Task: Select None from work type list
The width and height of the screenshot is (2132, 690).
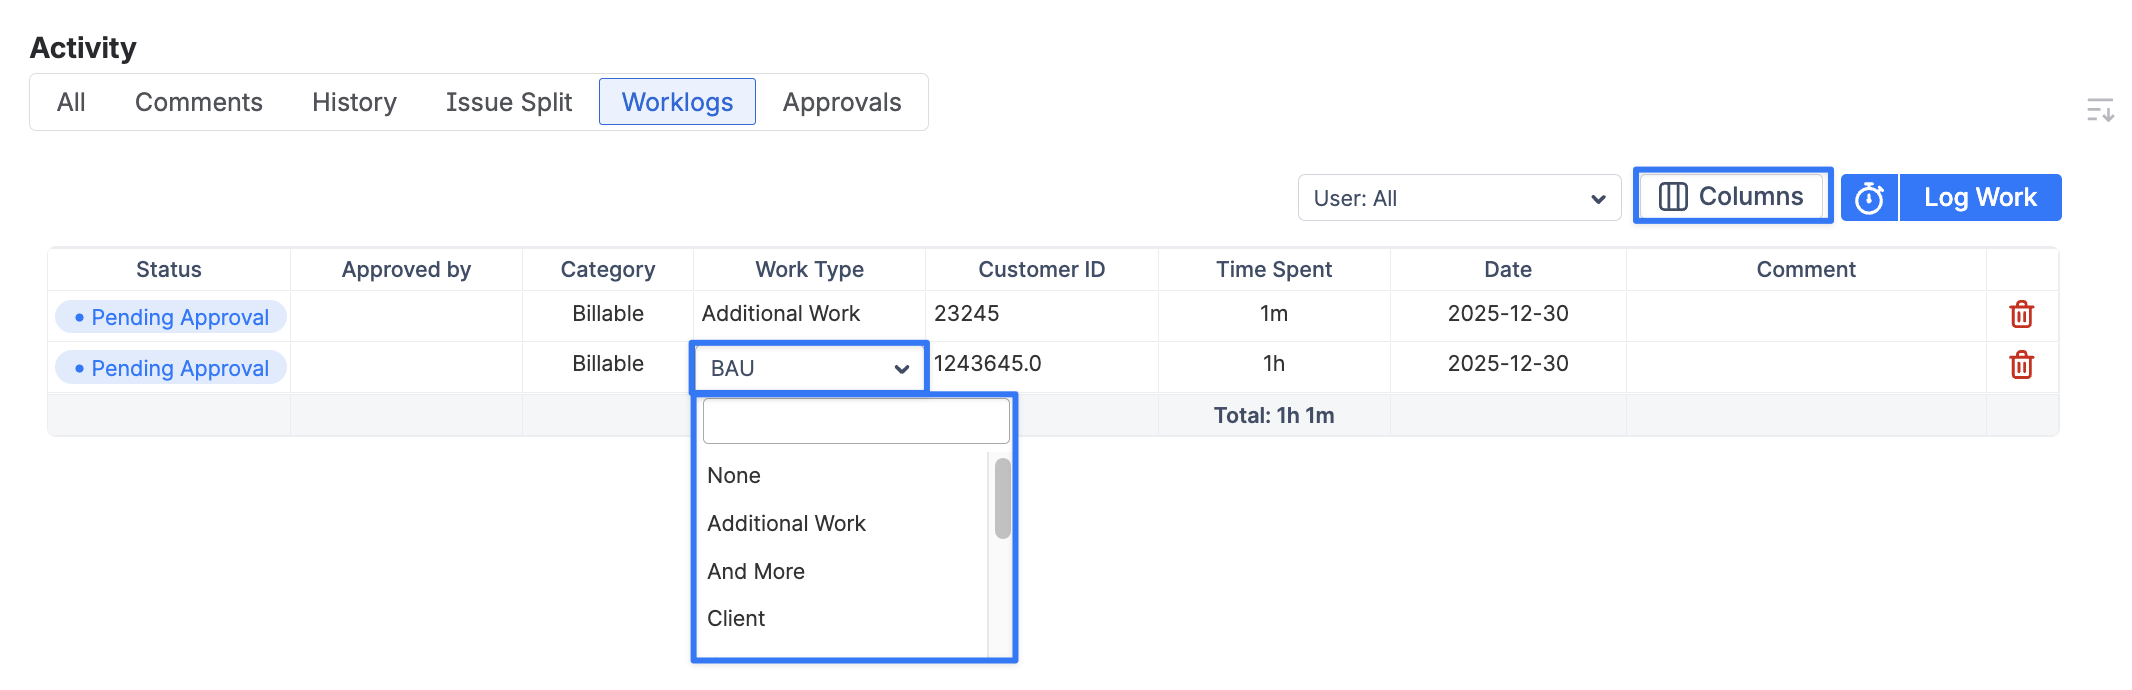Action: coord(734,476)
